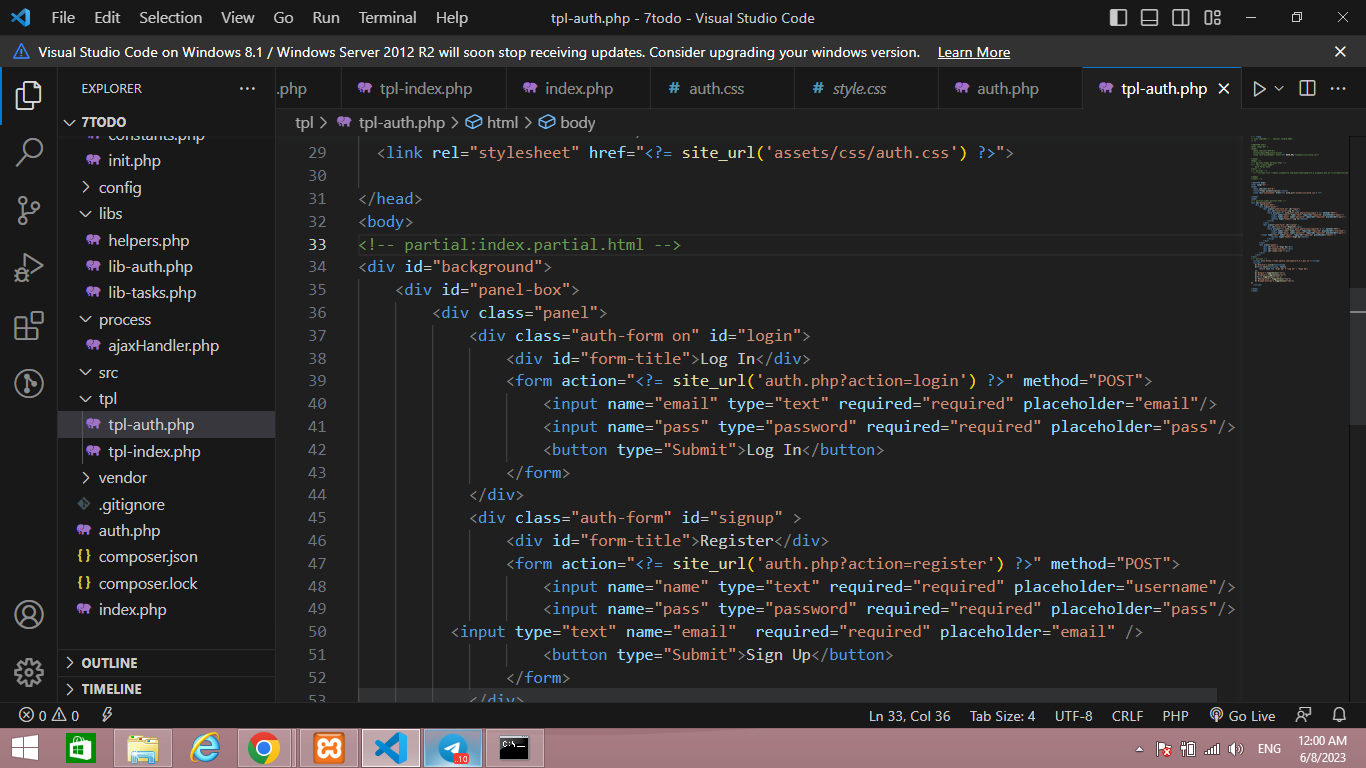Switch to auth.css tab
Screen dimensions: 1366x768
click(x=716, y=89)
